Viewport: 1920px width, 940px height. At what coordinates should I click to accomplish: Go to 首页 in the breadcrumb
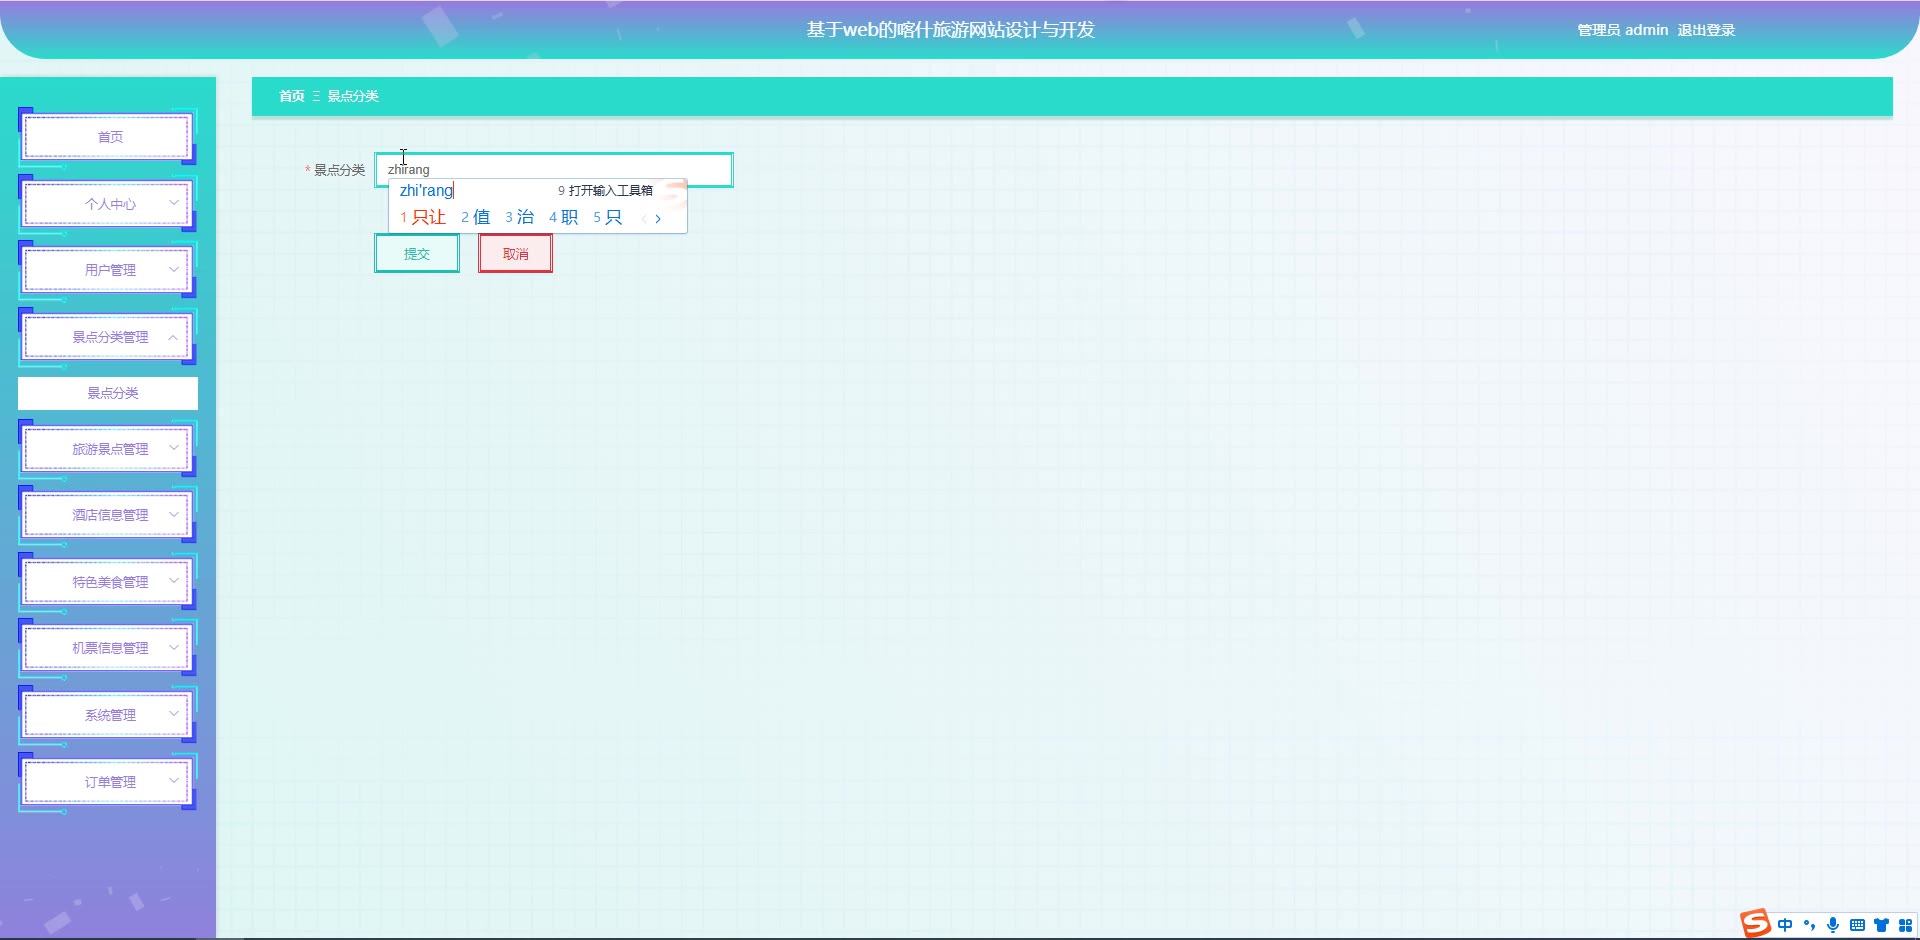coord(292,96)
